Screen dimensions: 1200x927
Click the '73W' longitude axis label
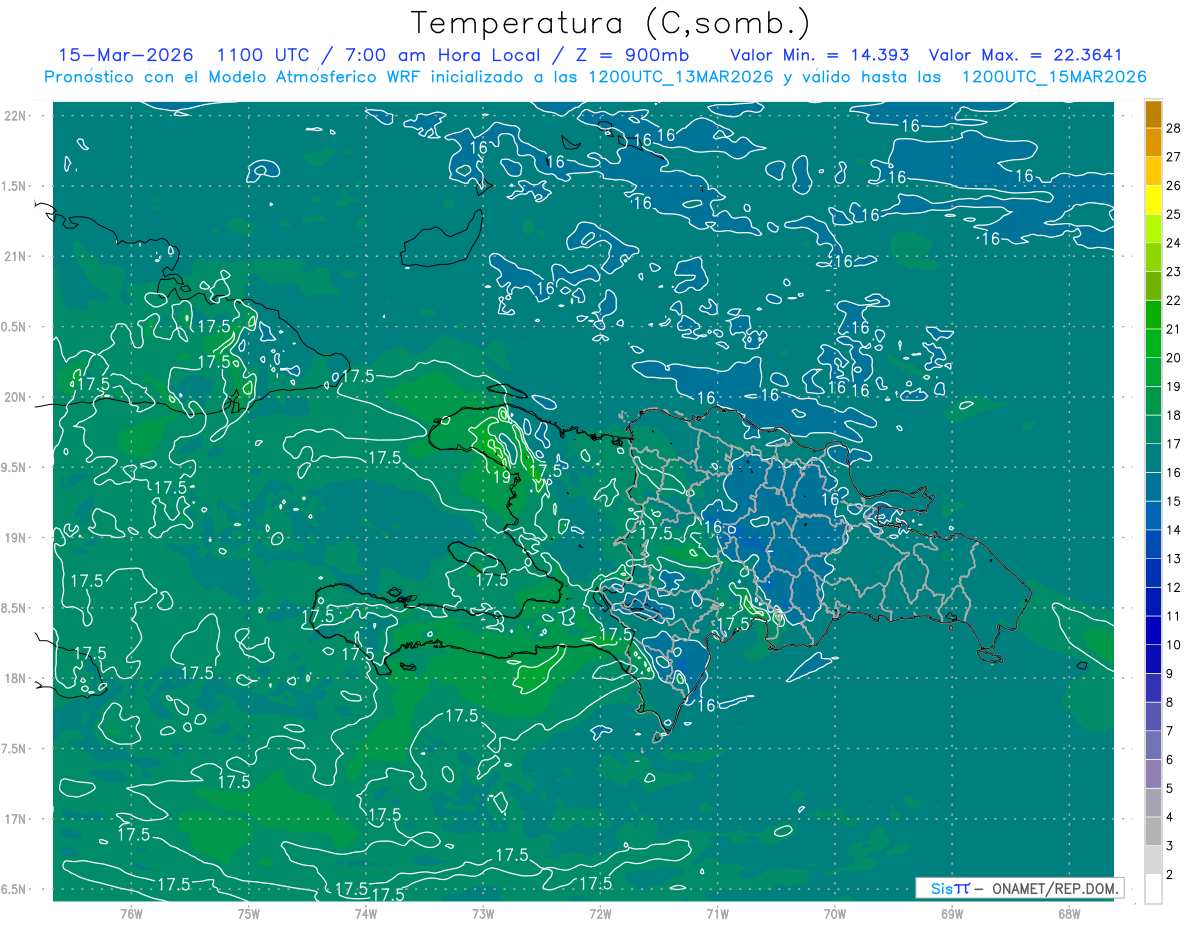(x=483, y=913)
